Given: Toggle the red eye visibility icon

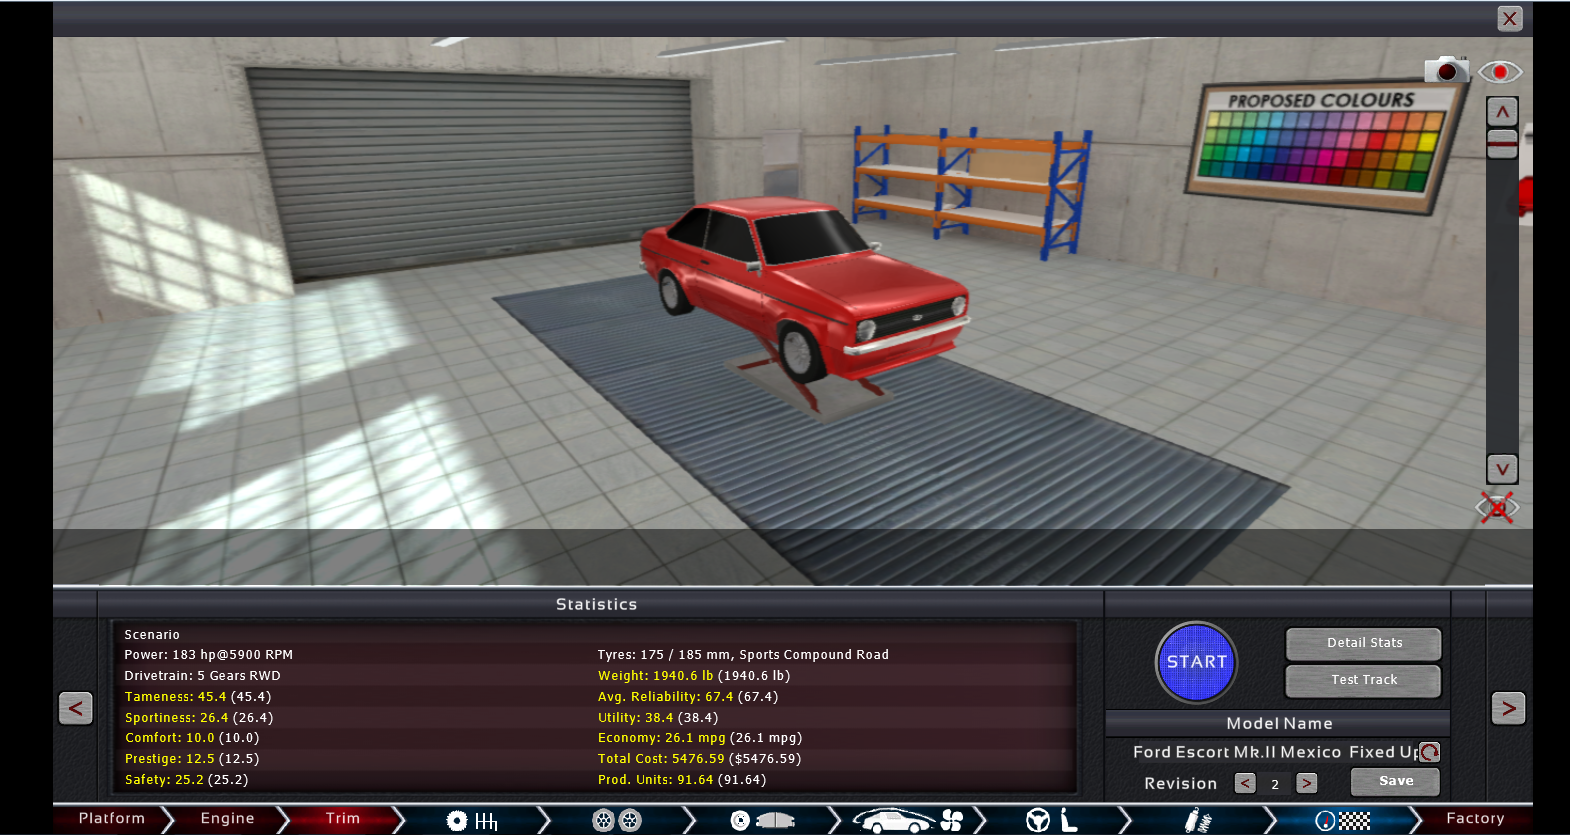Looking at the screenshot, I should coord(1500,72).
